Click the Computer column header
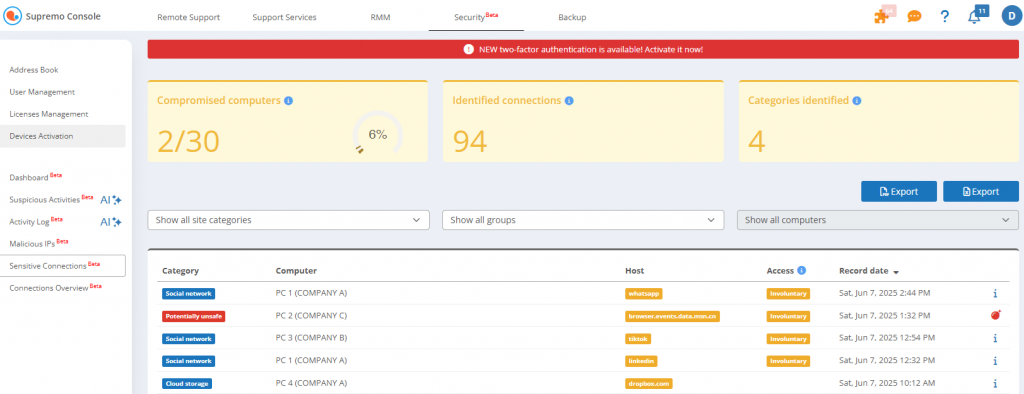The image size is (1024, 394). tap(296, 271)
